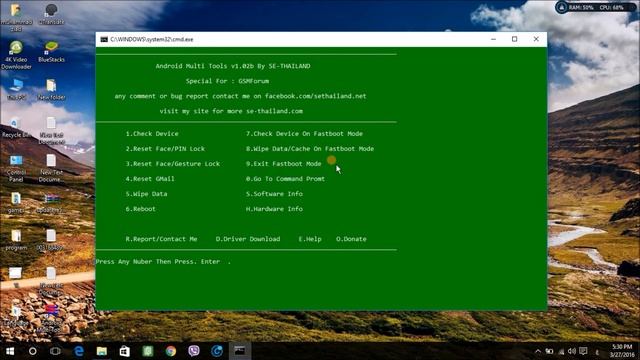Select the Control Panel desktop icon

click(16, 168)
